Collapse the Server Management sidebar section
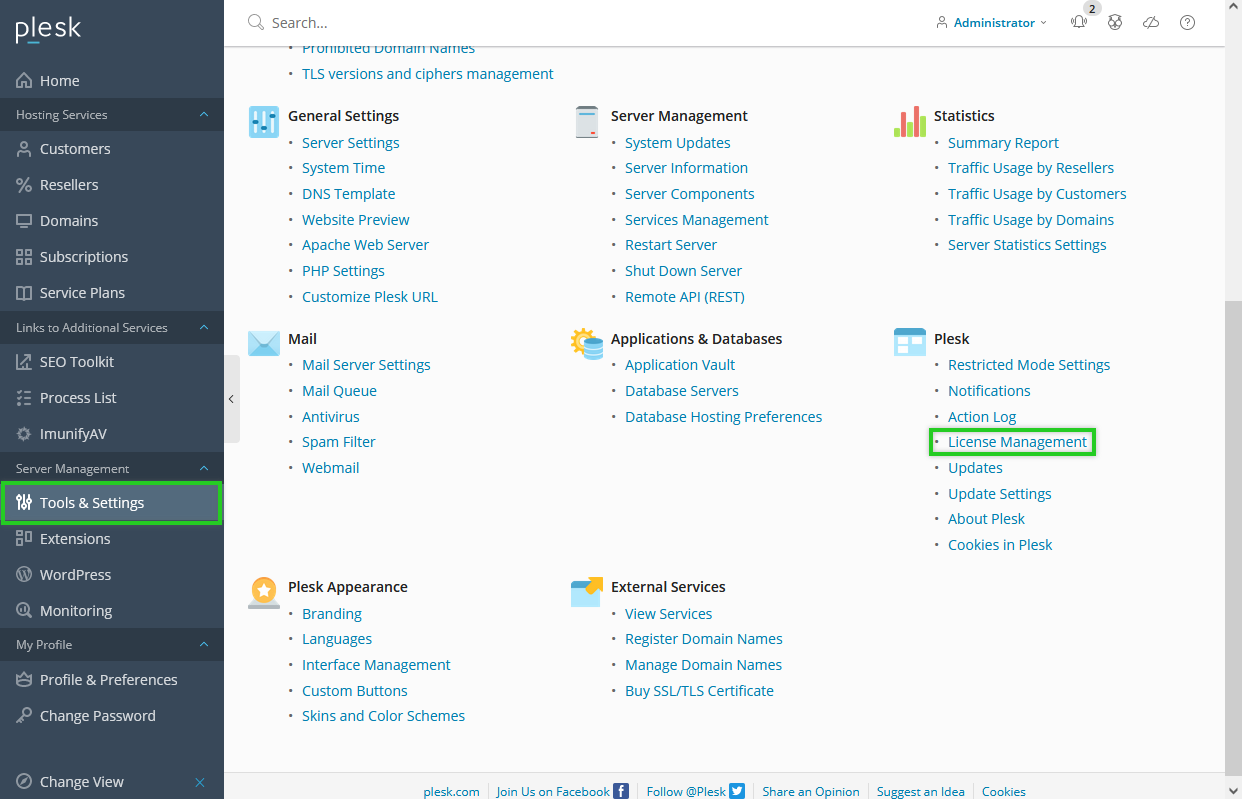The height and width of the screenshot is (799, 1242). click(x=204, y=468)
